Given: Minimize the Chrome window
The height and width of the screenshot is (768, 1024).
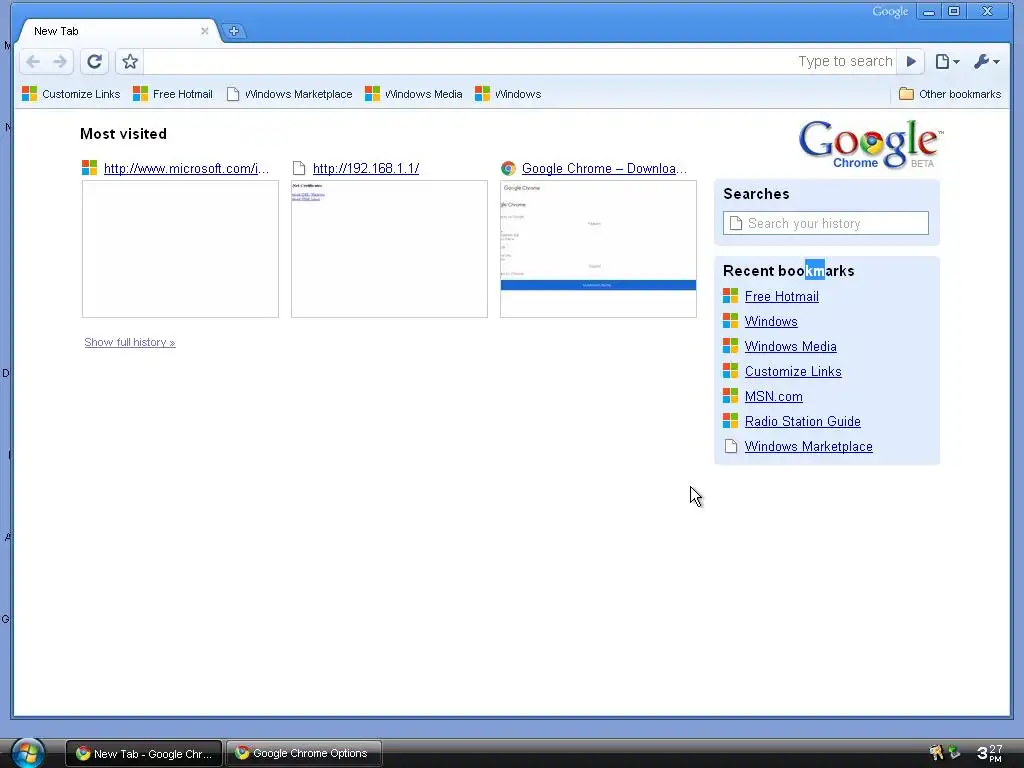Looking at the screenshot, I should (x=929, y=11).
